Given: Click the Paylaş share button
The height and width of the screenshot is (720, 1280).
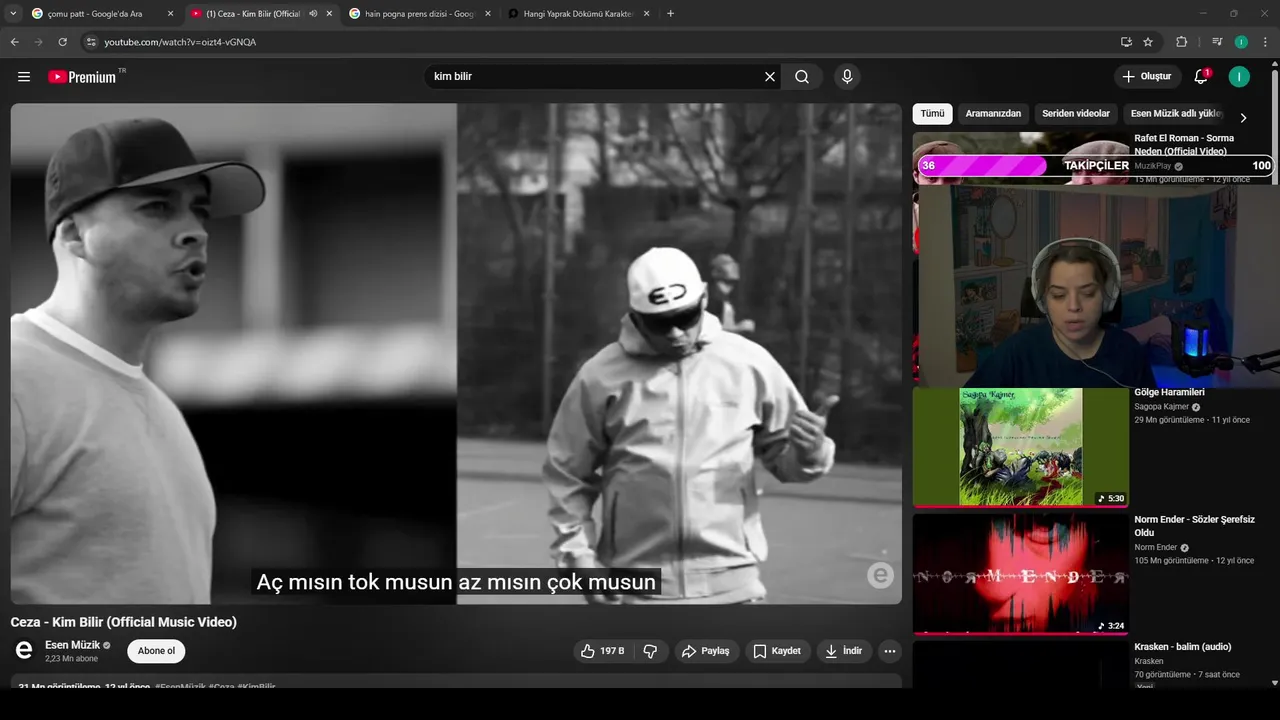Looking at the screenshot, I should point(706,651).
